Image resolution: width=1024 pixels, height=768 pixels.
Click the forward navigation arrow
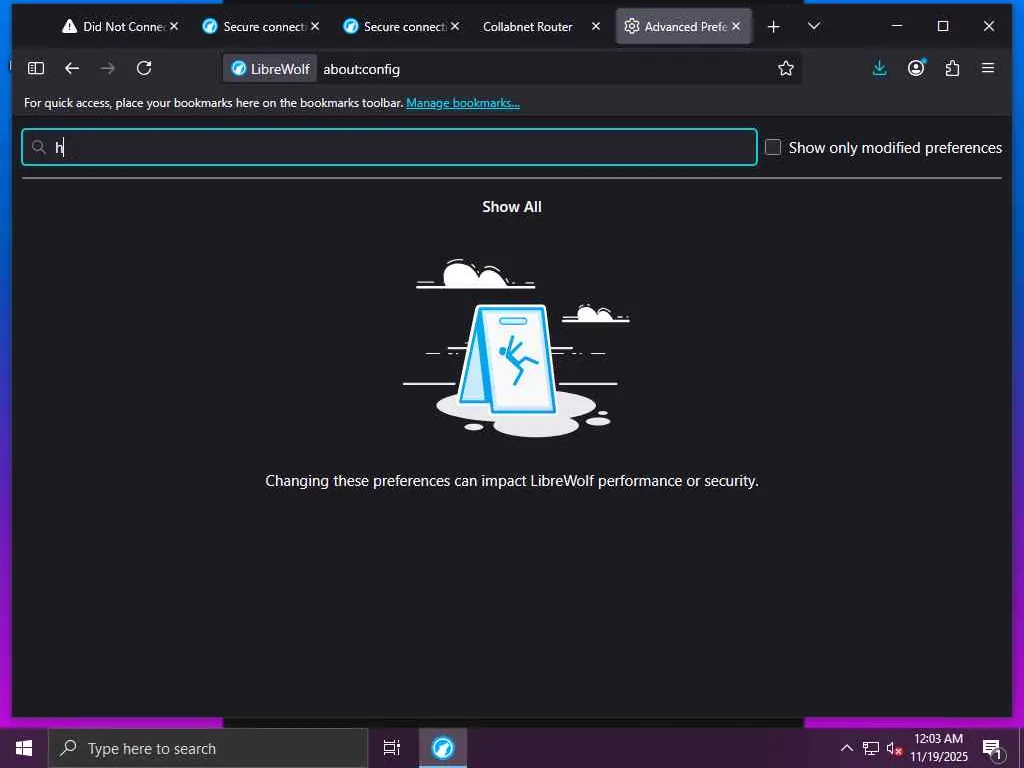point(108,68)
